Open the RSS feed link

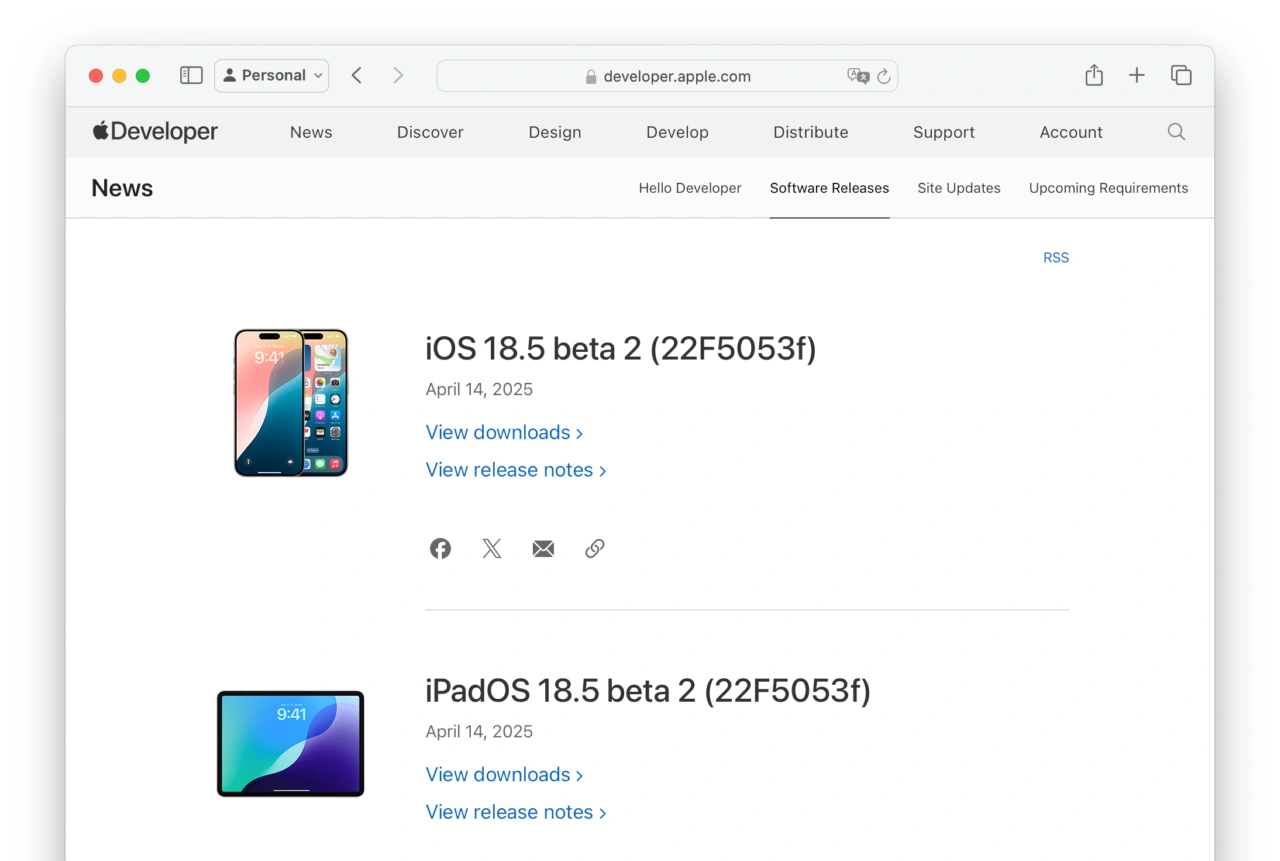[1056, 258]
